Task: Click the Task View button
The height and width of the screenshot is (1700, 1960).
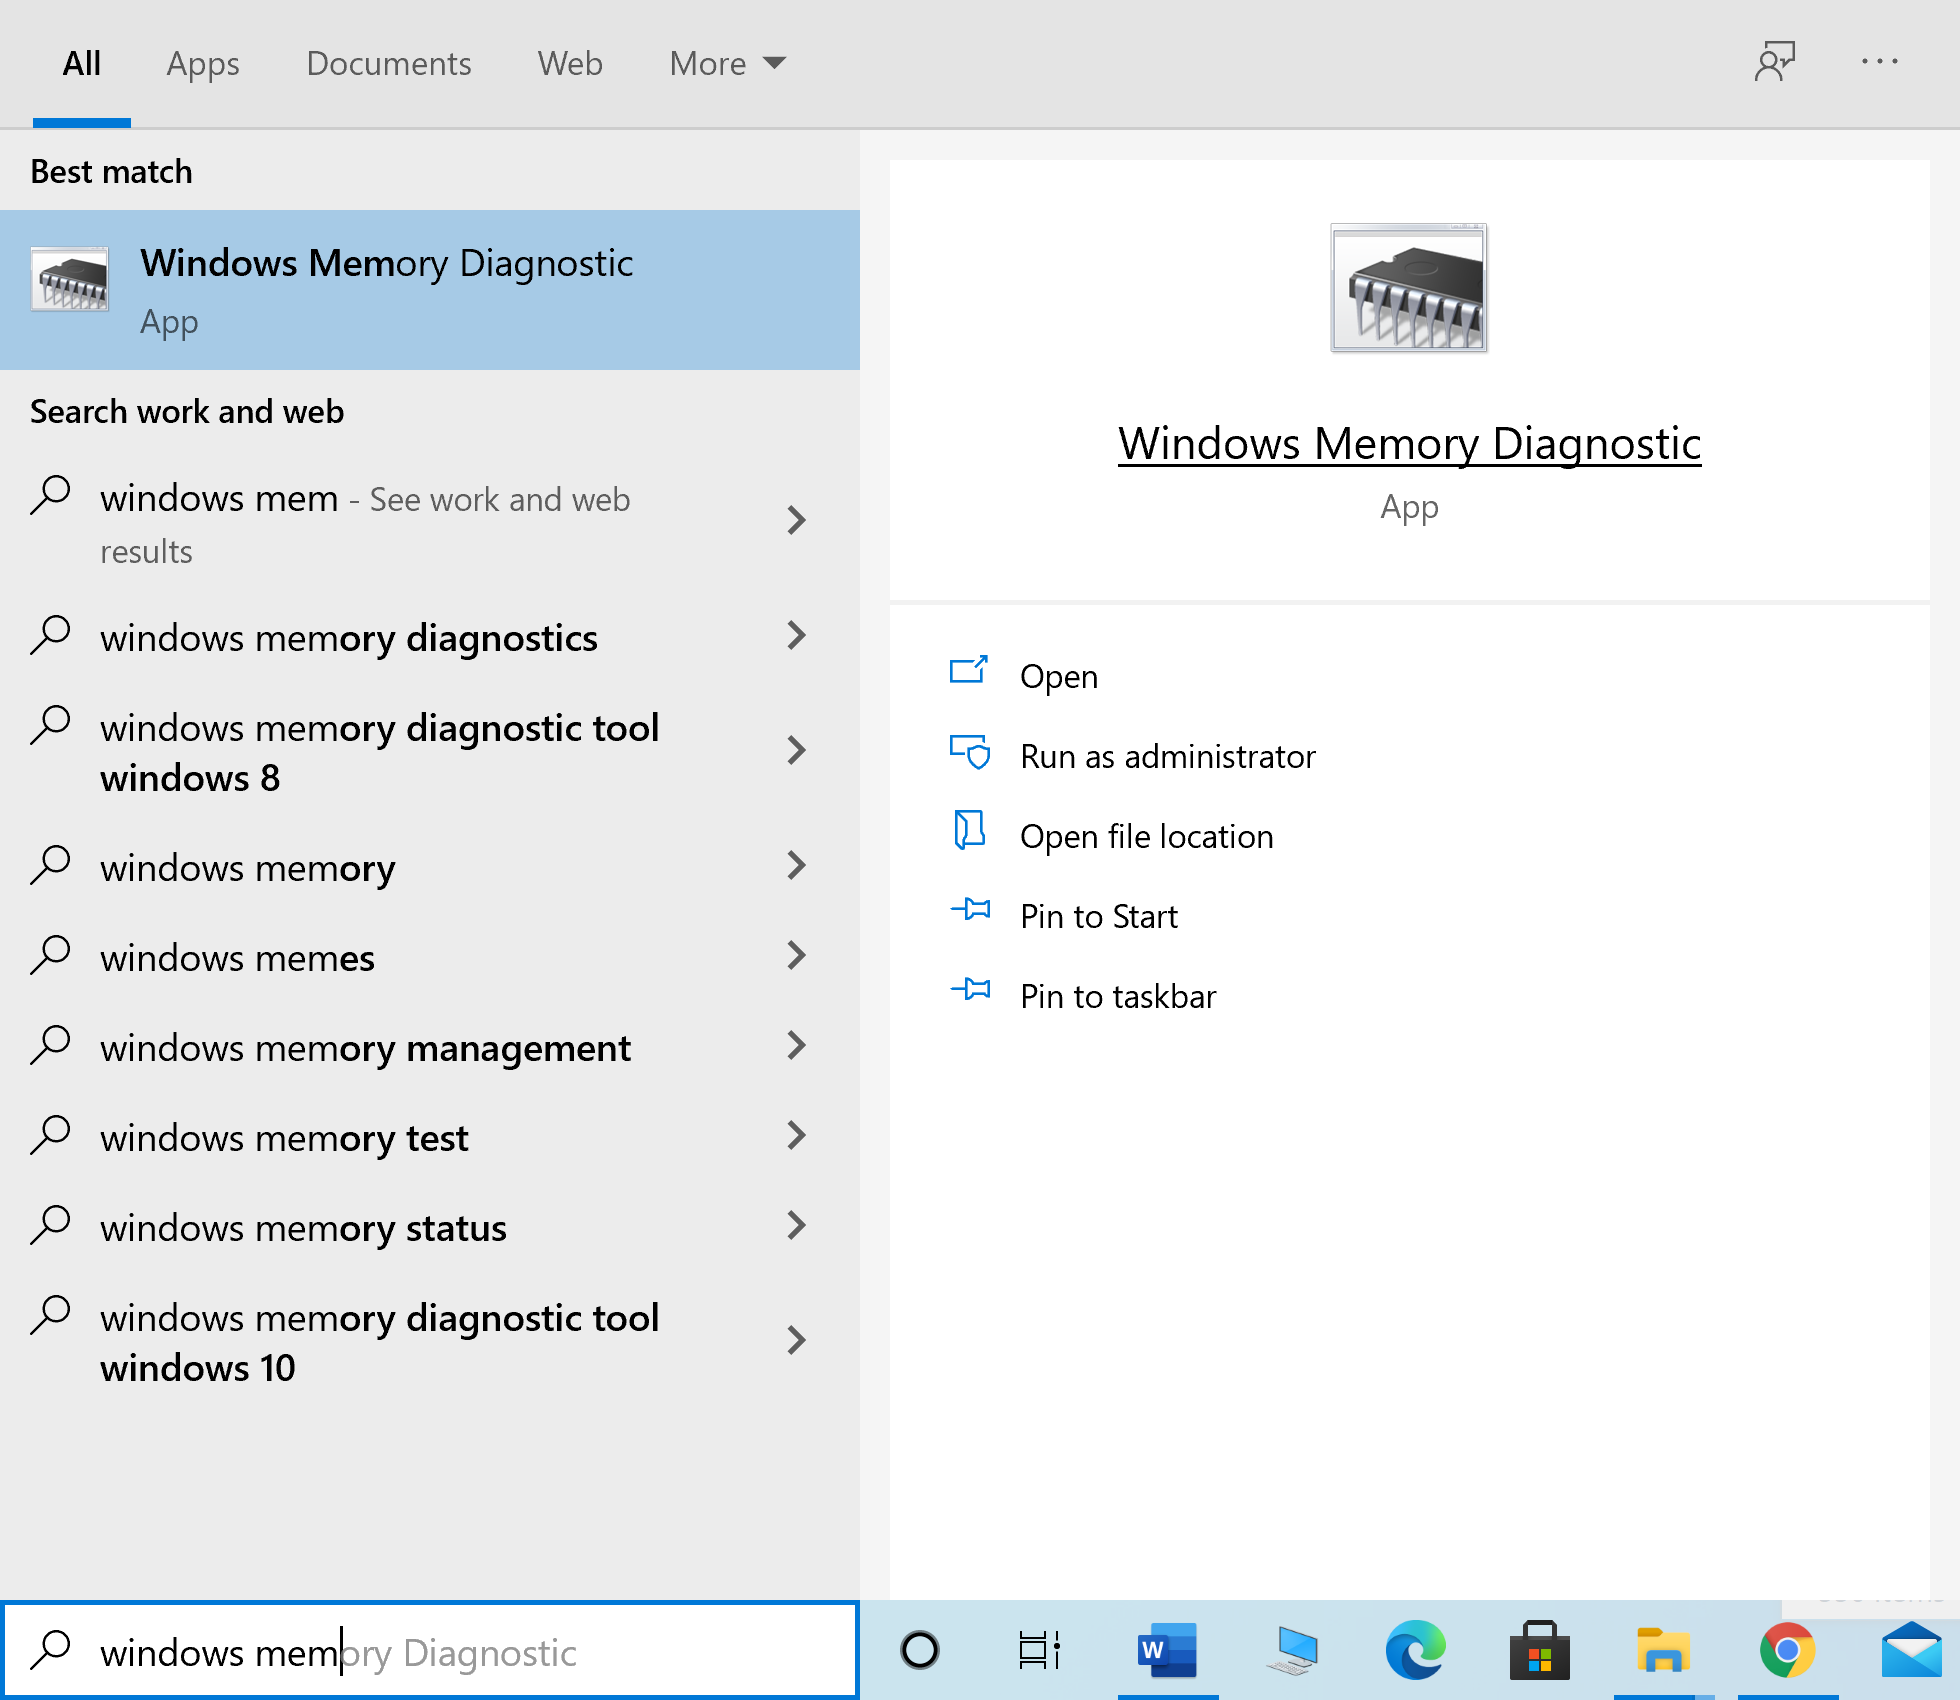Action: [1040, 1651]
